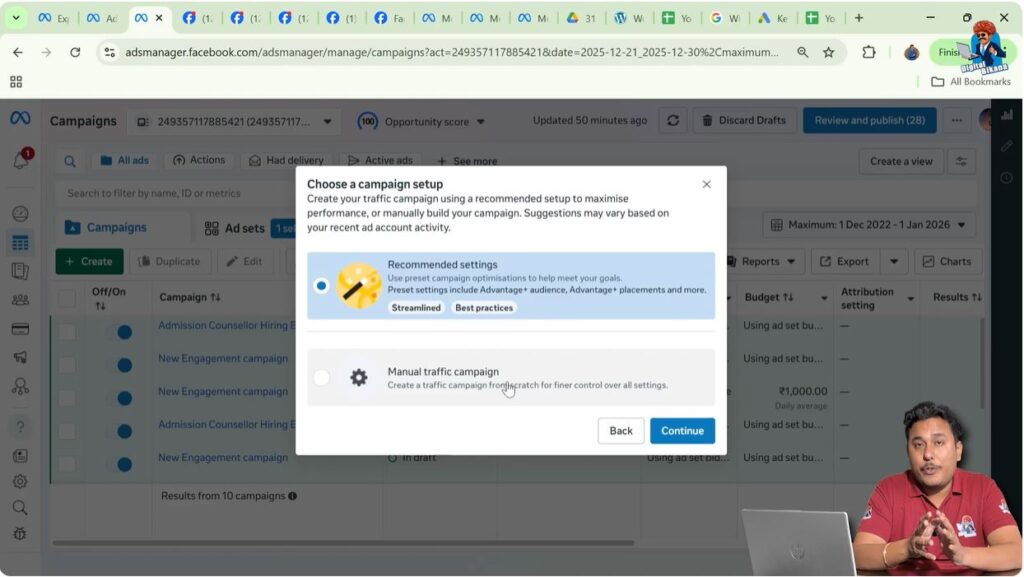The image size is (1024, 577).
Task: Click Review and publish (28)
Action: pyautogui.click(x=869, y=120)
